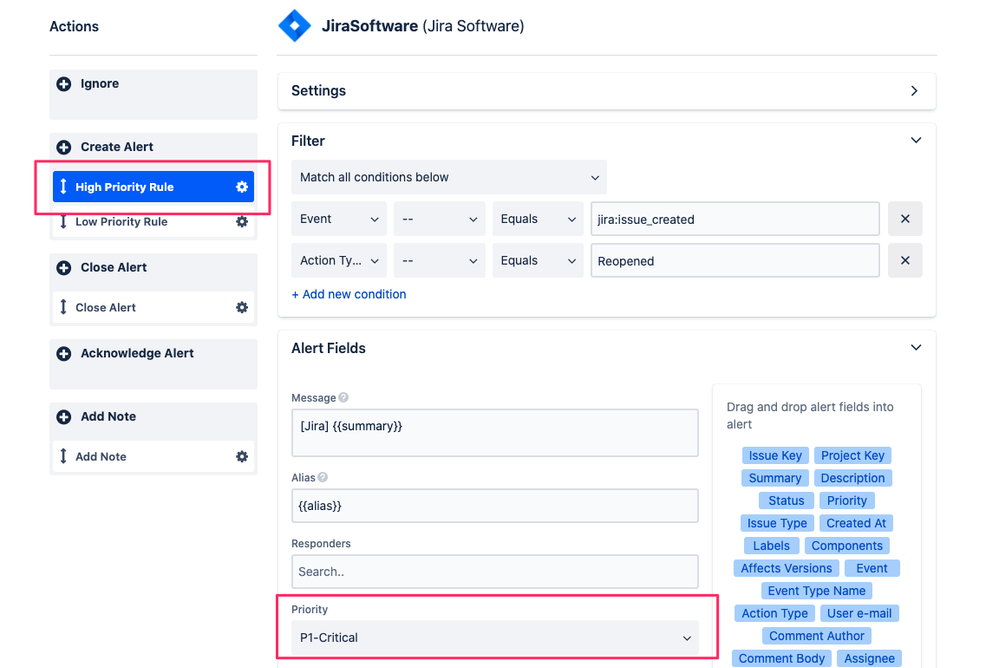
Task: Select the Issue Key field tag
Action: tap(775, 456)
